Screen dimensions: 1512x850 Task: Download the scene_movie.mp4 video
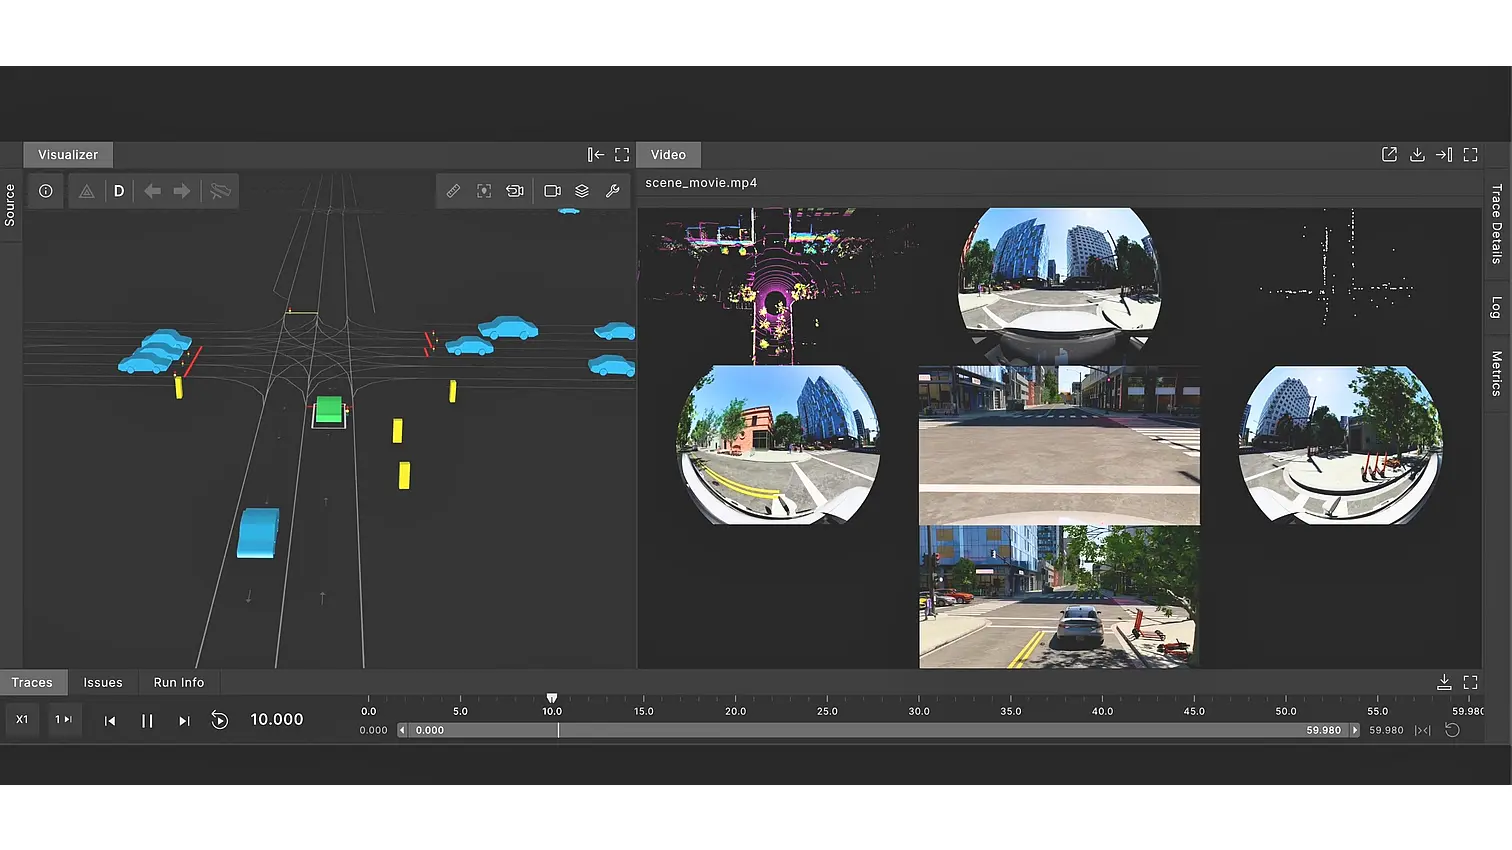[1417, 155]
